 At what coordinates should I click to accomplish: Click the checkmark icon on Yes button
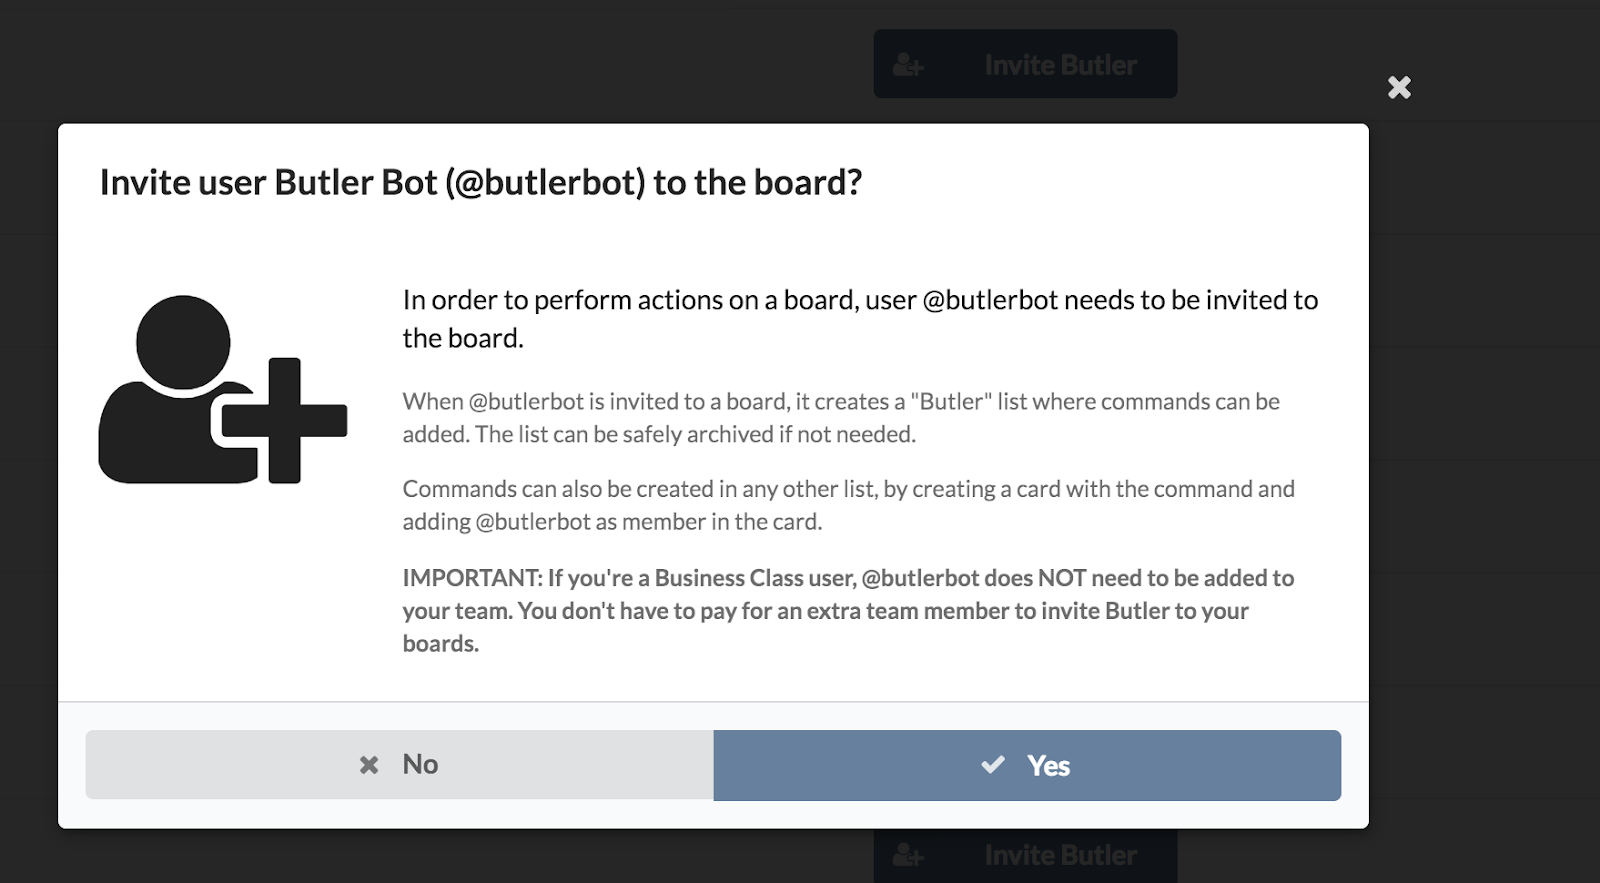pyautogui.click(x=993, y=765)
